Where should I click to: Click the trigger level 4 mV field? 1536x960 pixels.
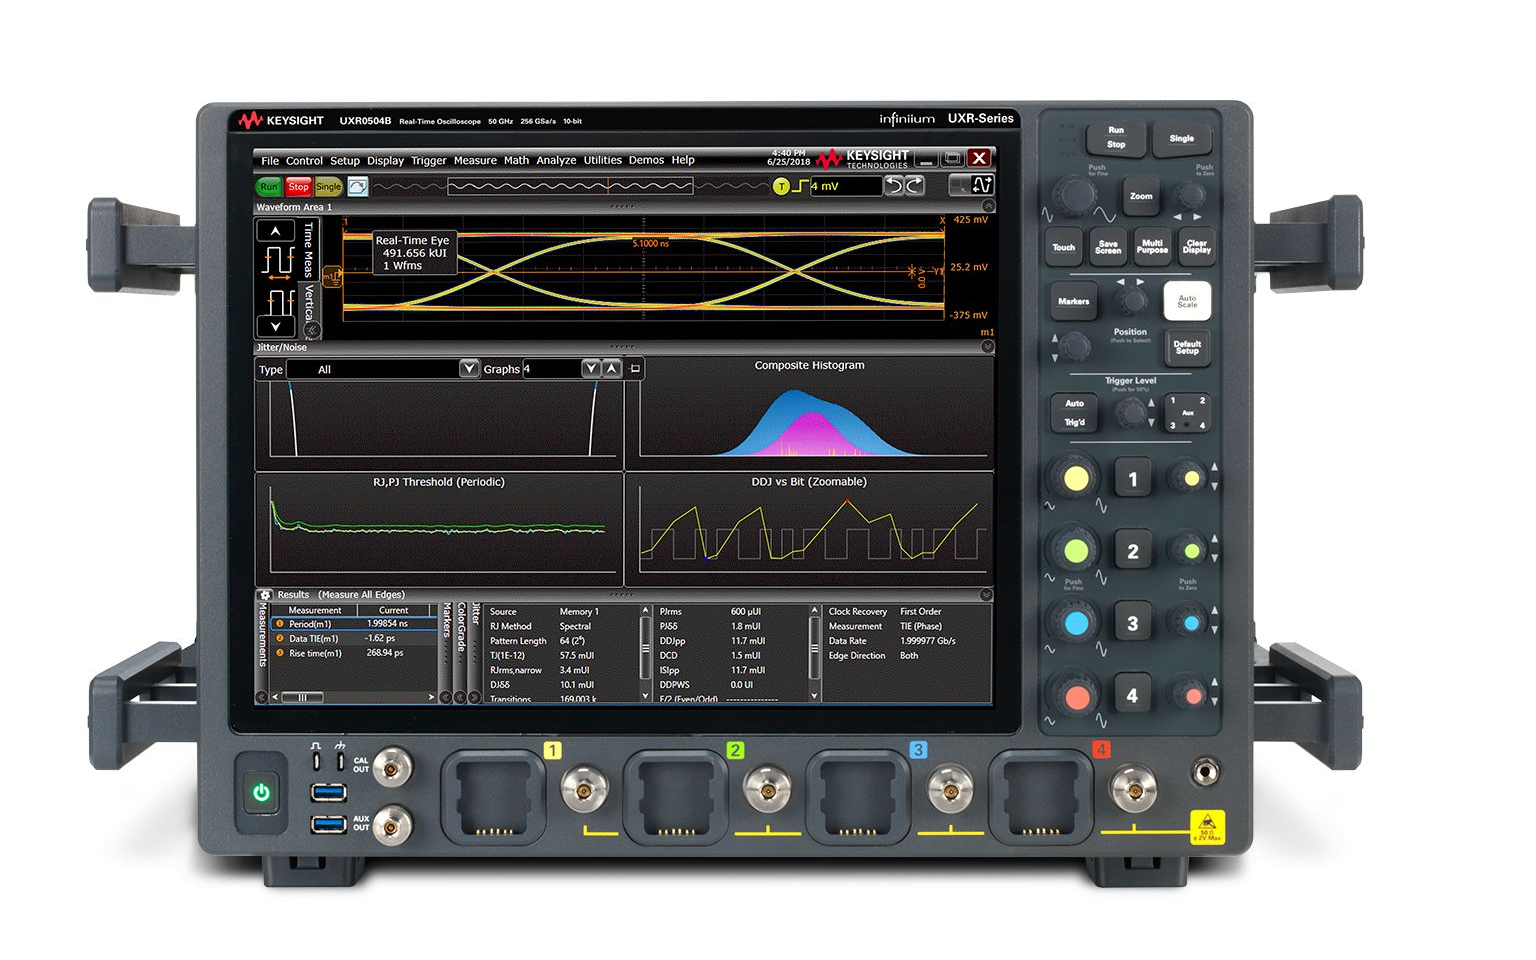tap(845, 187)
